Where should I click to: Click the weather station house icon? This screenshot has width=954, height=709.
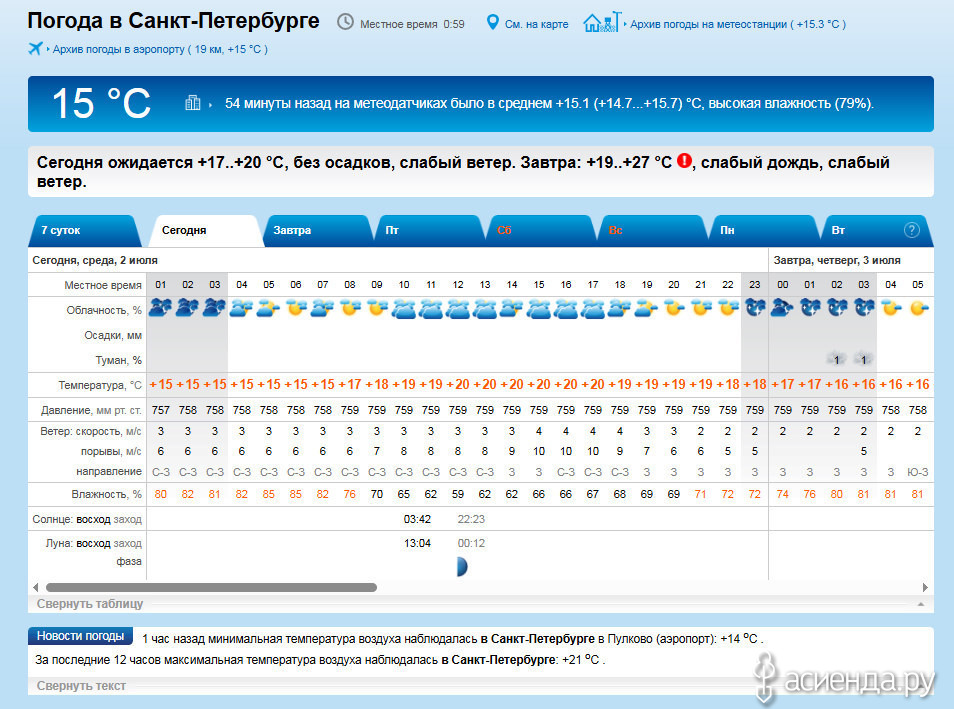click(602, 22)
